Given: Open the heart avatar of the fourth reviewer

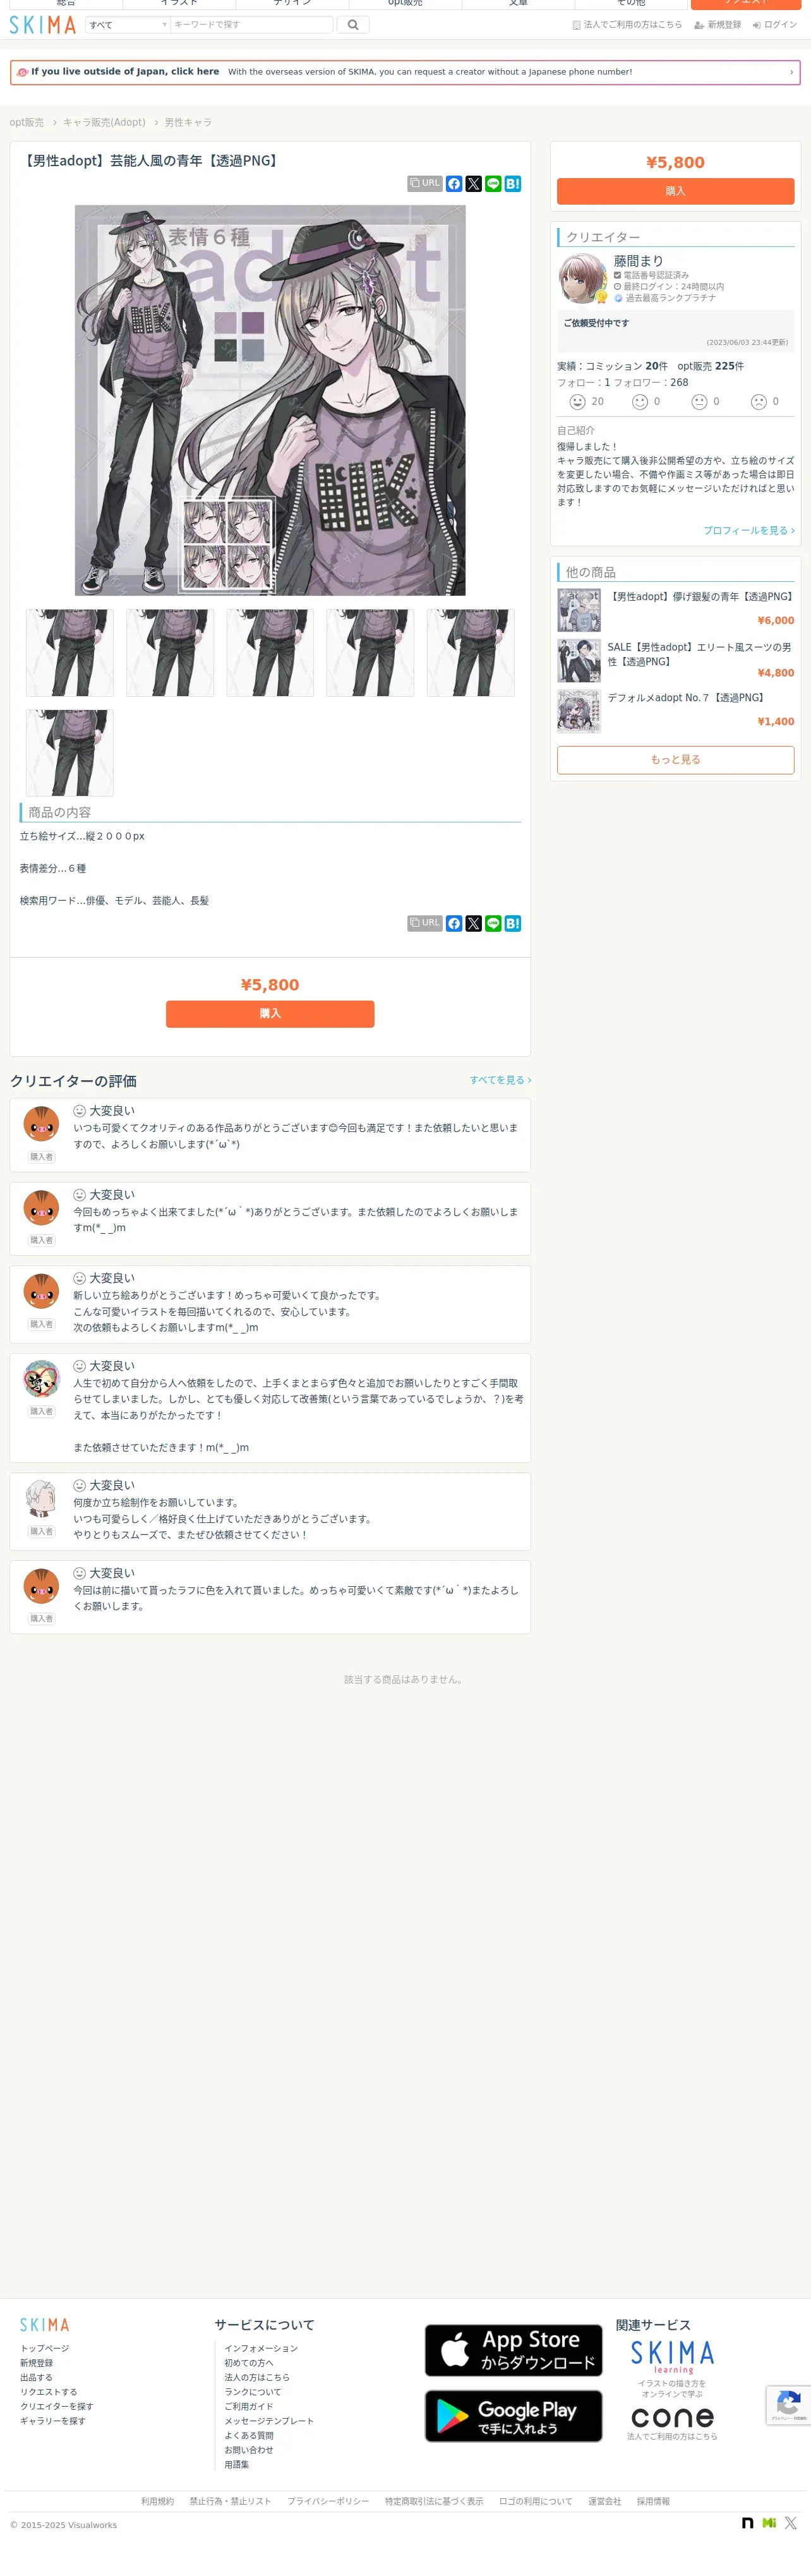Looking at the screenshot, I should tap(41, 1380).
